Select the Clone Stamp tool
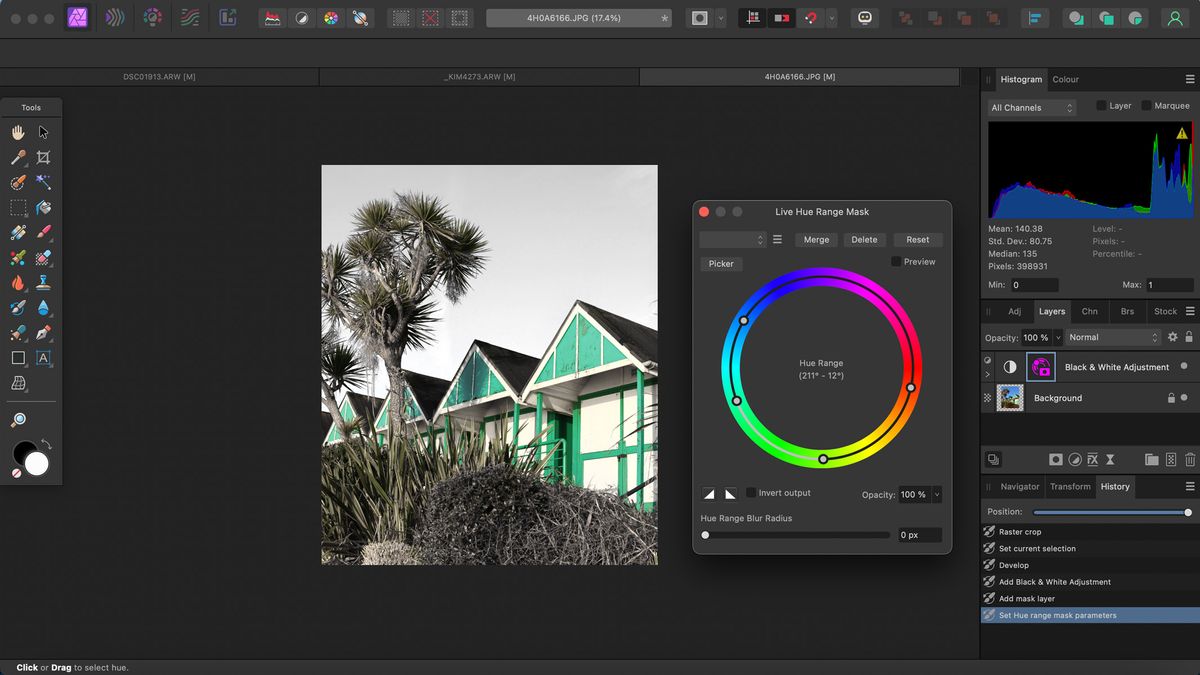Screen dimensions: 1200x675 click(x=44, y=282)
